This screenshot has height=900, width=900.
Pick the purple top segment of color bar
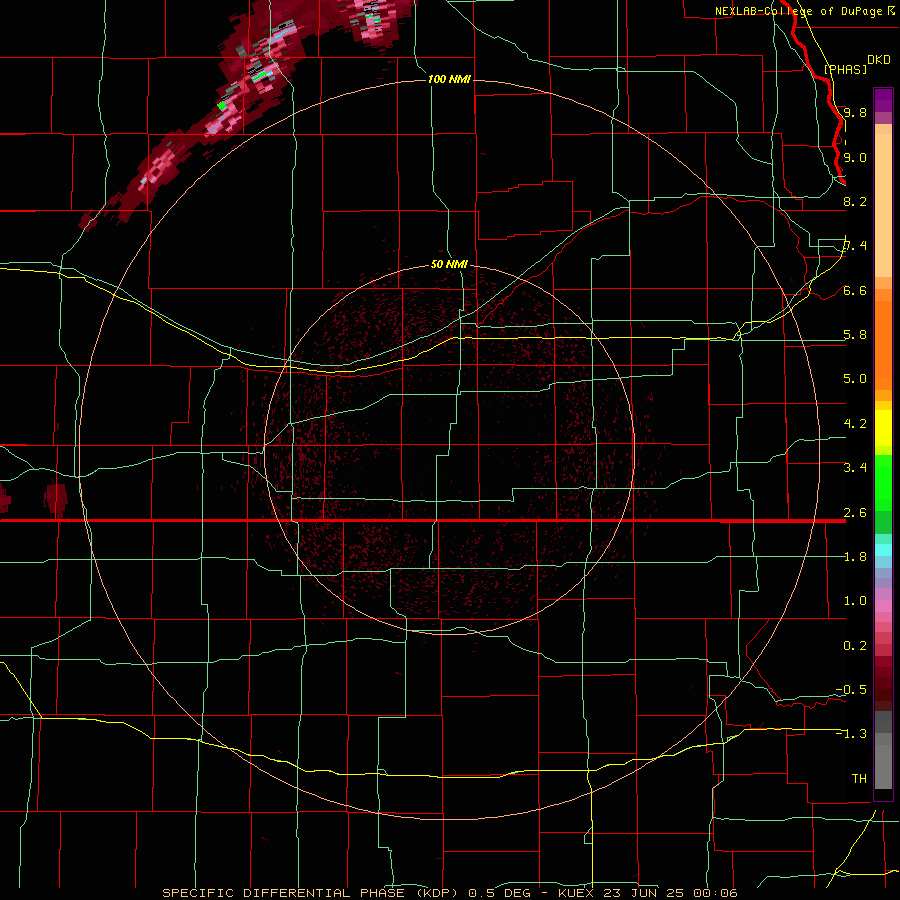click(x=883, y=100)
